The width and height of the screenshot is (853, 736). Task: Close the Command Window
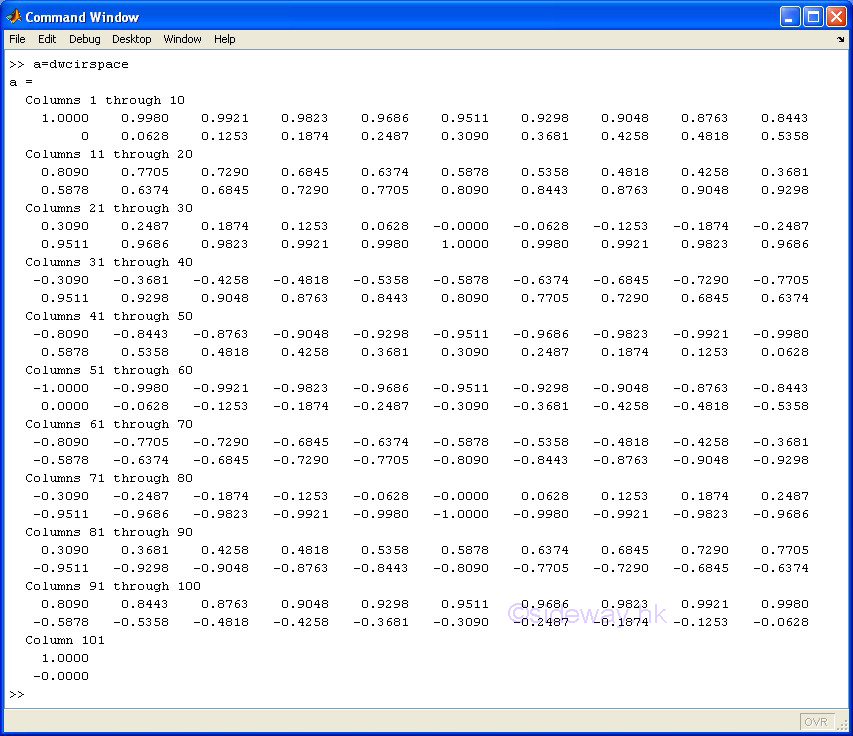click(x=836, y=17)
